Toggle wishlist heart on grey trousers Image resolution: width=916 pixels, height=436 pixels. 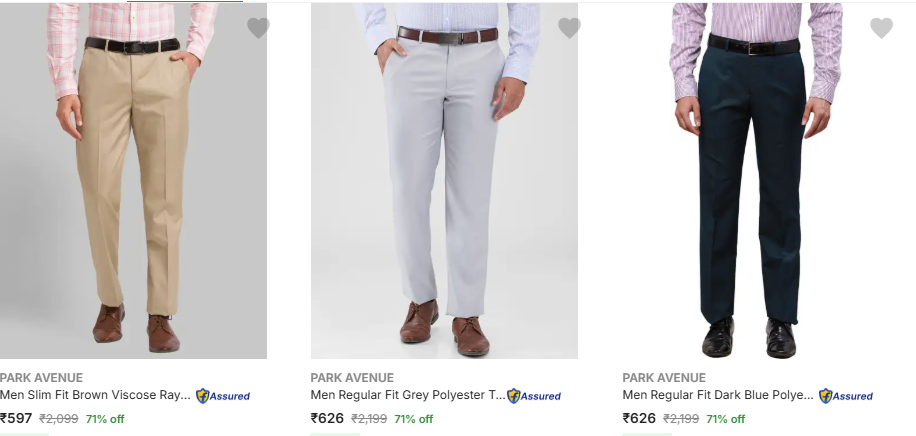tap(569, 29)
